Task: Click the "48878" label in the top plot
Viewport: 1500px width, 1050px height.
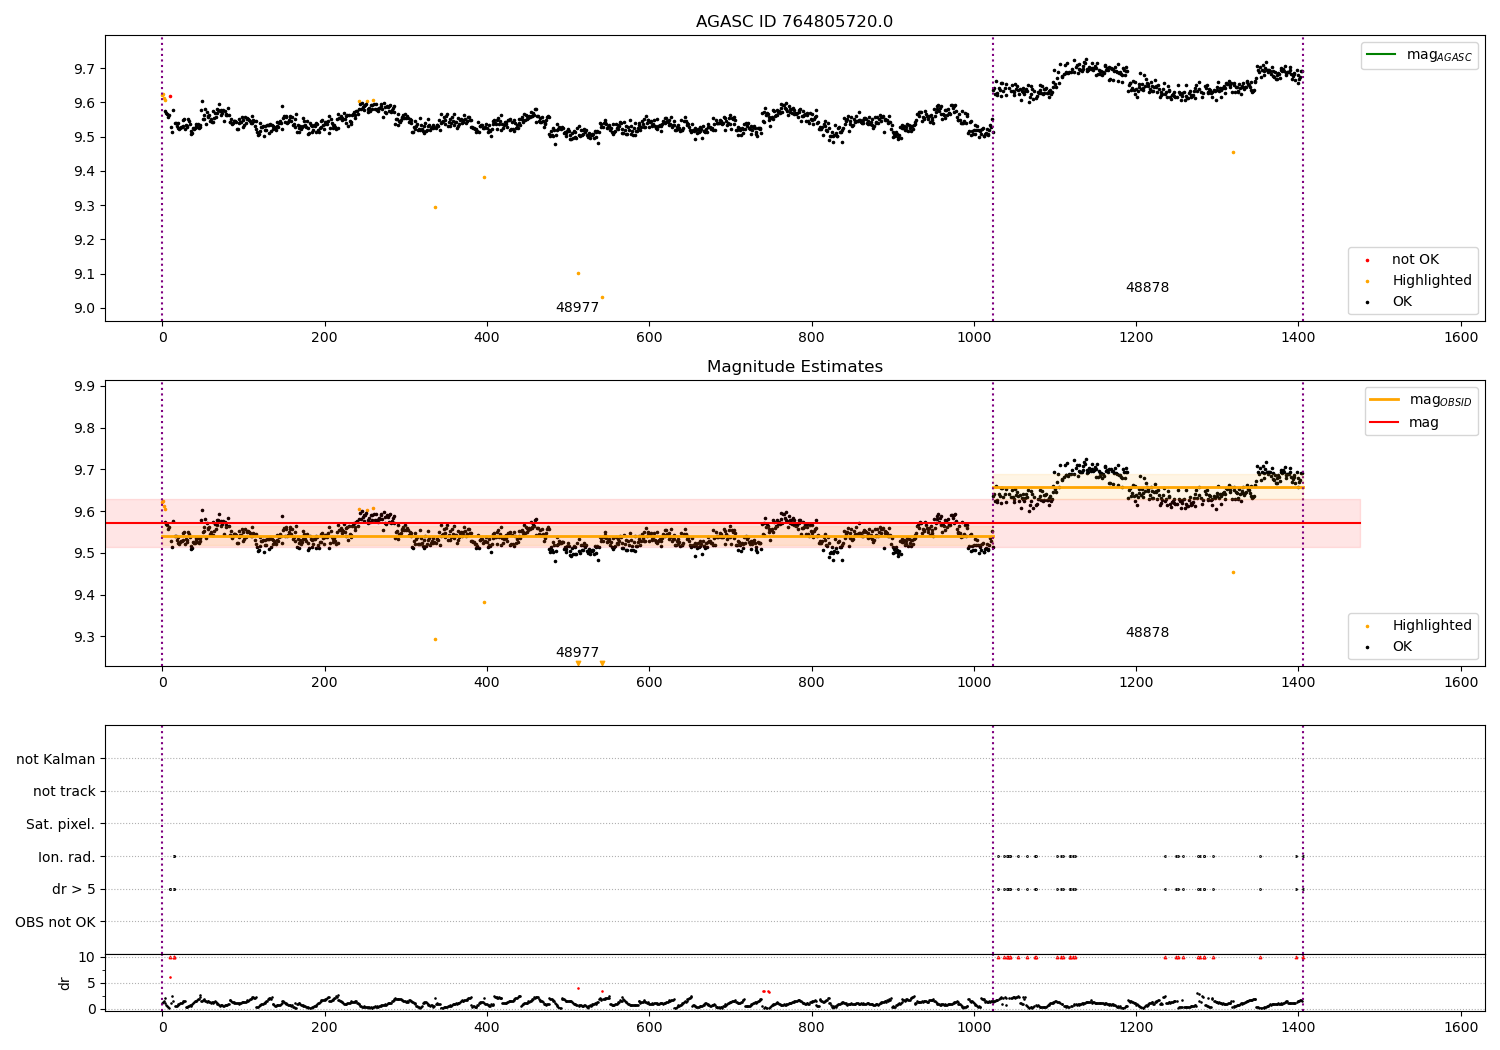Action: (1147, 288)
